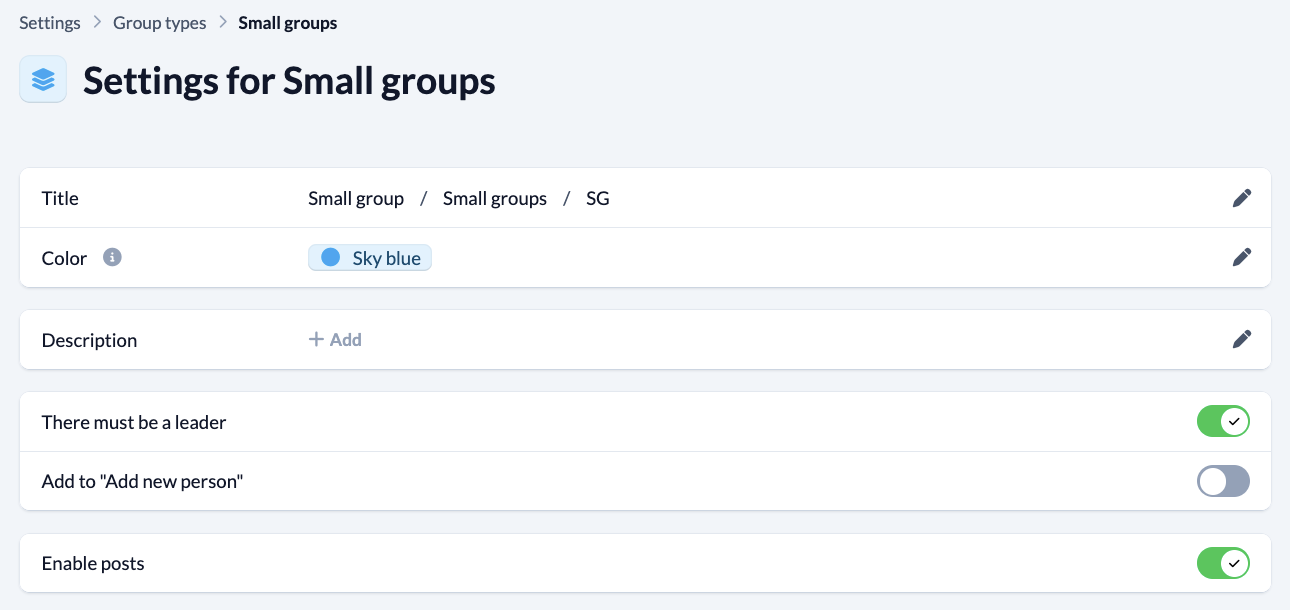Turn off the Enable posts switch
Screen dimensions: 1290x610
coord(1223,564)
